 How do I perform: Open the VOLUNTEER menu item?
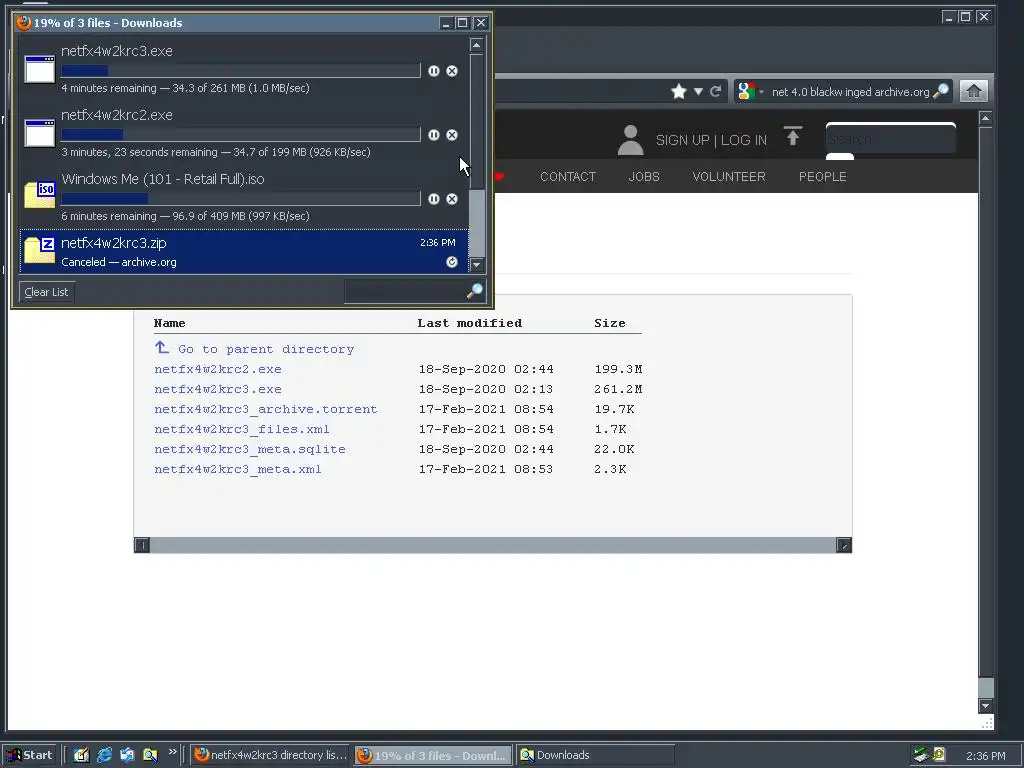point(729,176)
